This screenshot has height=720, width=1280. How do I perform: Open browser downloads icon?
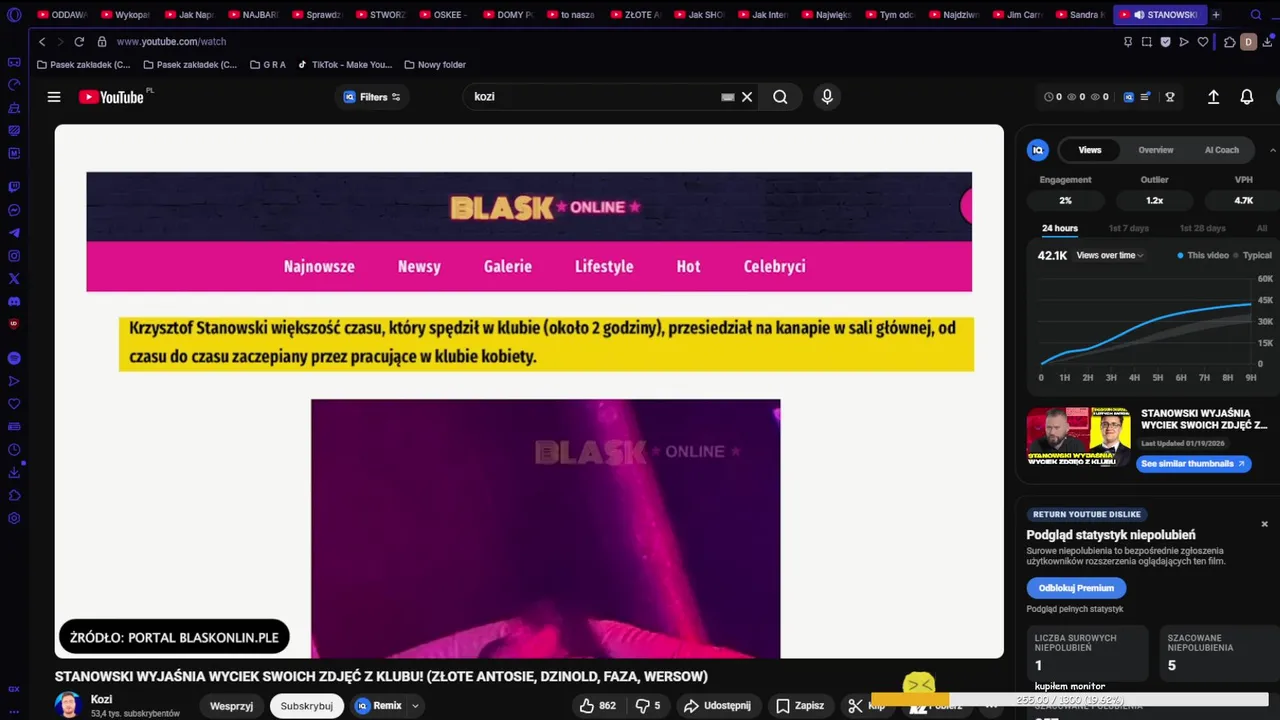pos(1267,42)
